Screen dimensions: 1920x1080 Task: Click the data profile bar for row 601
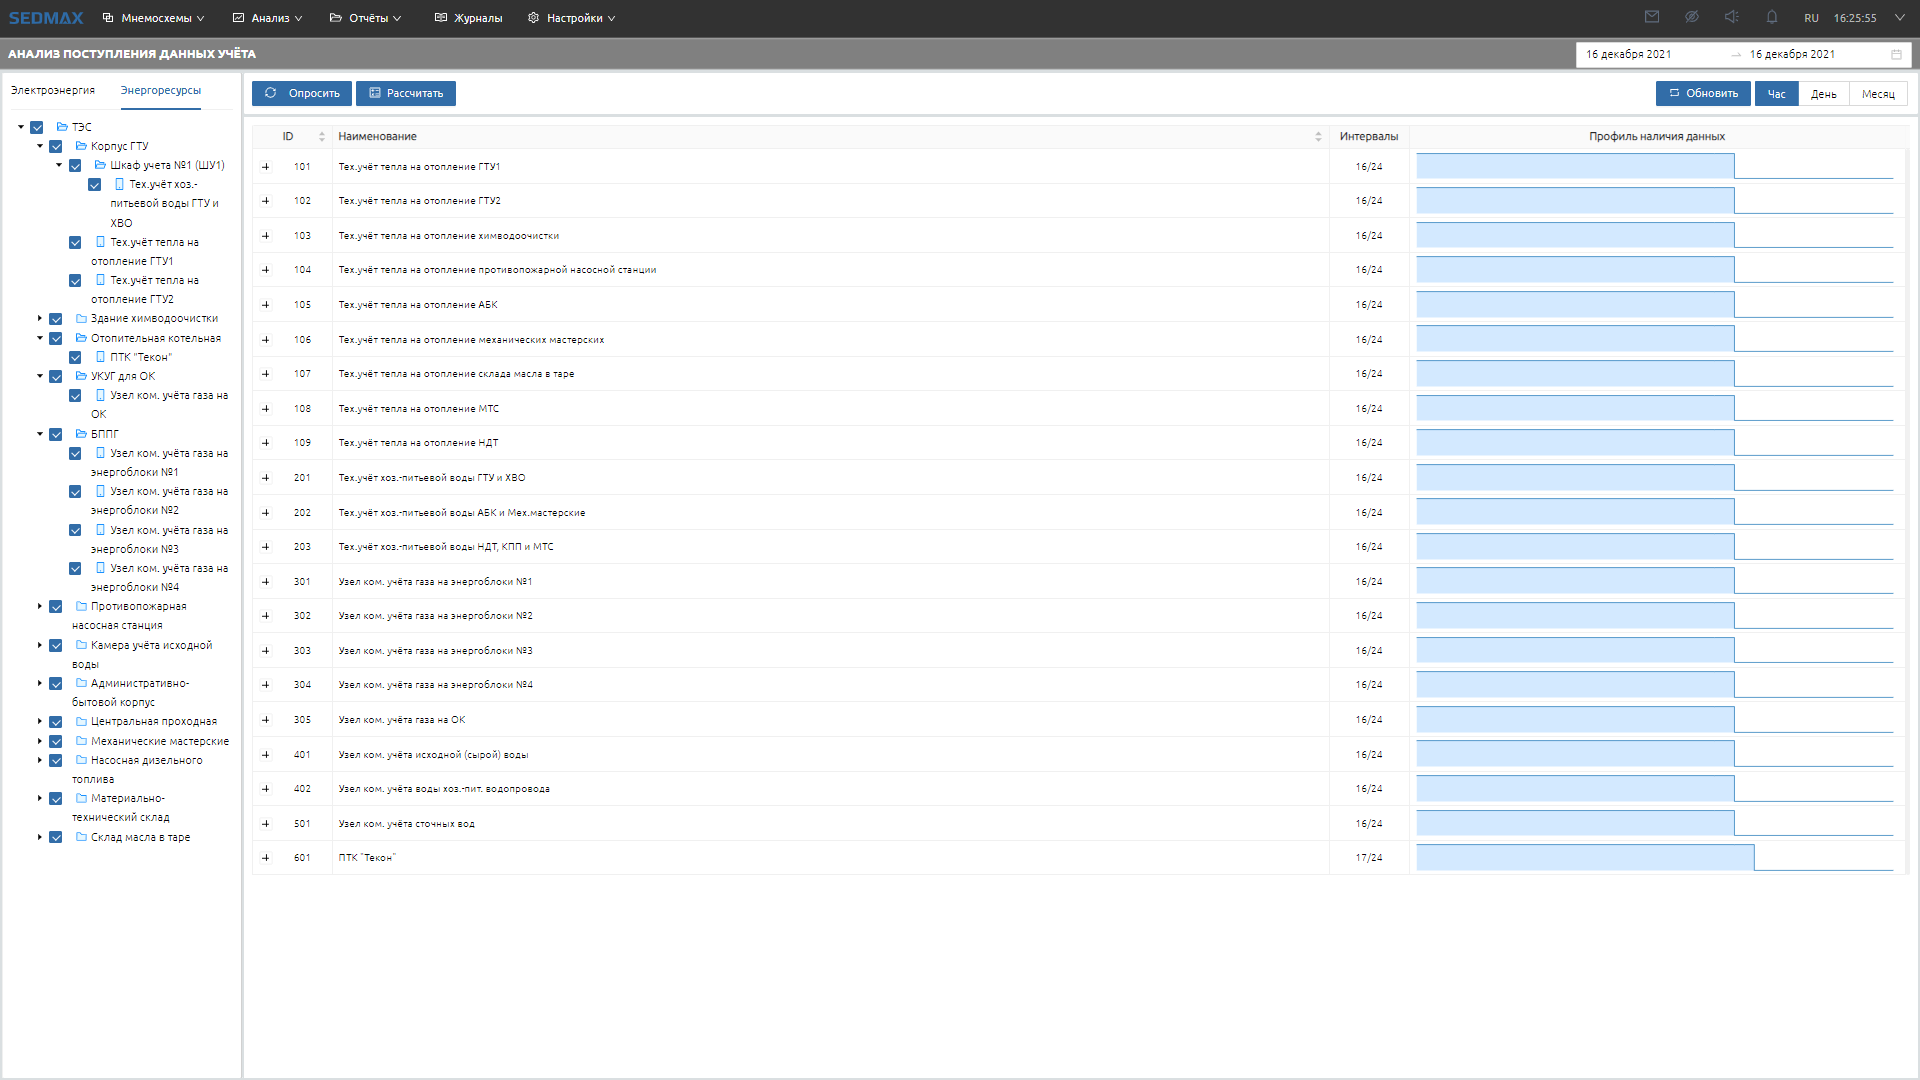pos(1585,858)
